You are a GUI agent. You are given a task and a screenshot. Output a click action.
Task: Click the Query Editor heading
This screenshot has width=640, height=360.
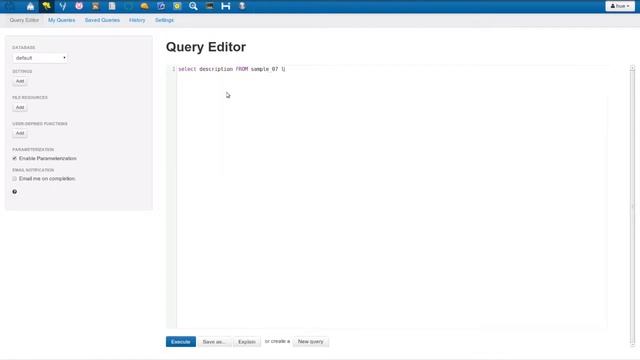point(206,47)
